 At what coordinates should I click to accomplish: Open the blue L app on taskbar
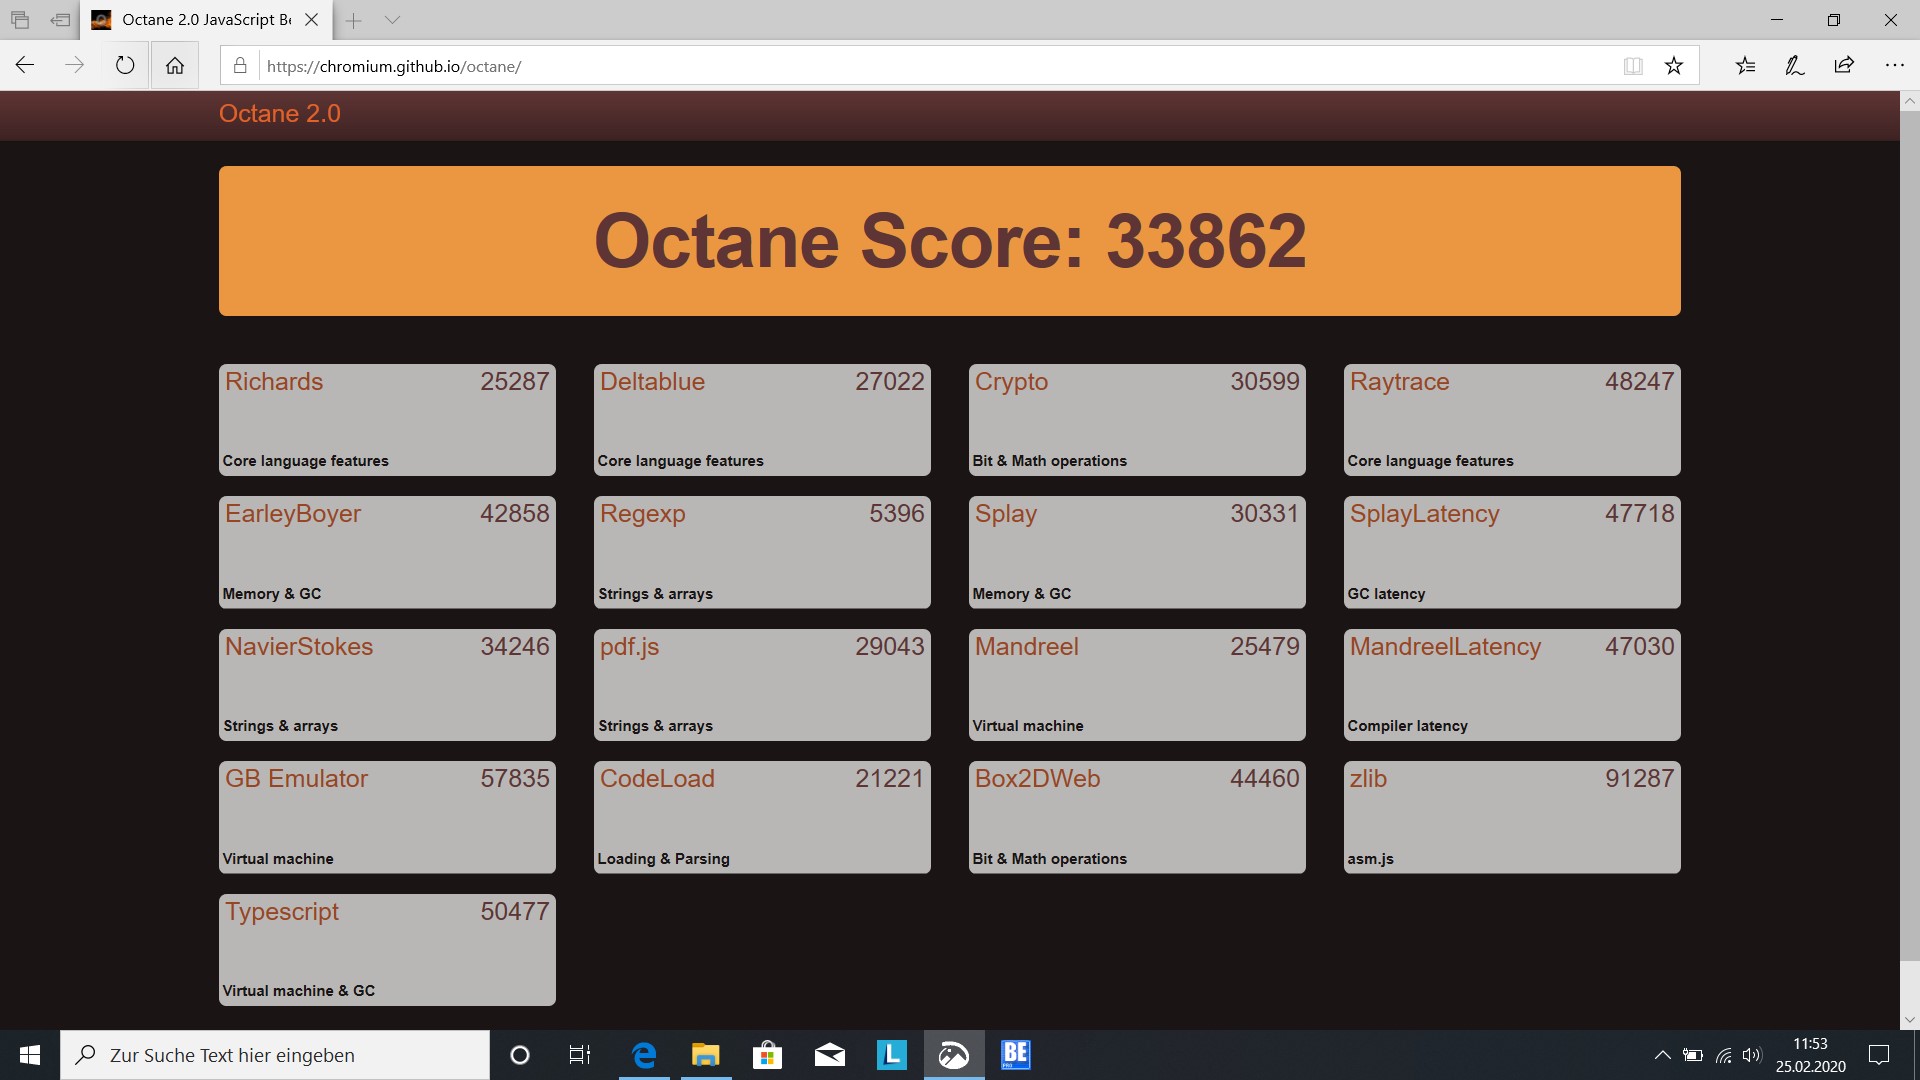pyautogui.click(x=892, y=1055)
